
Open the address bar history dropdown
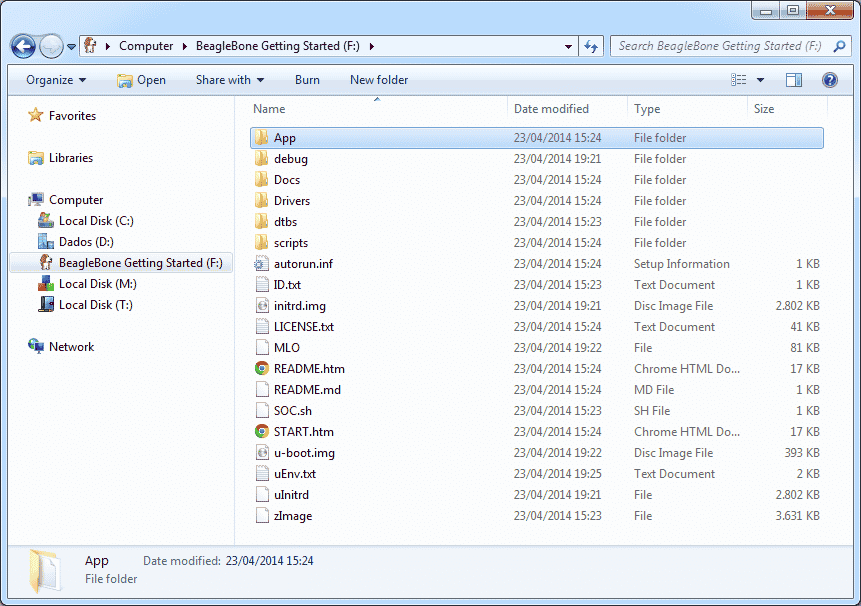tap(568, 47)
